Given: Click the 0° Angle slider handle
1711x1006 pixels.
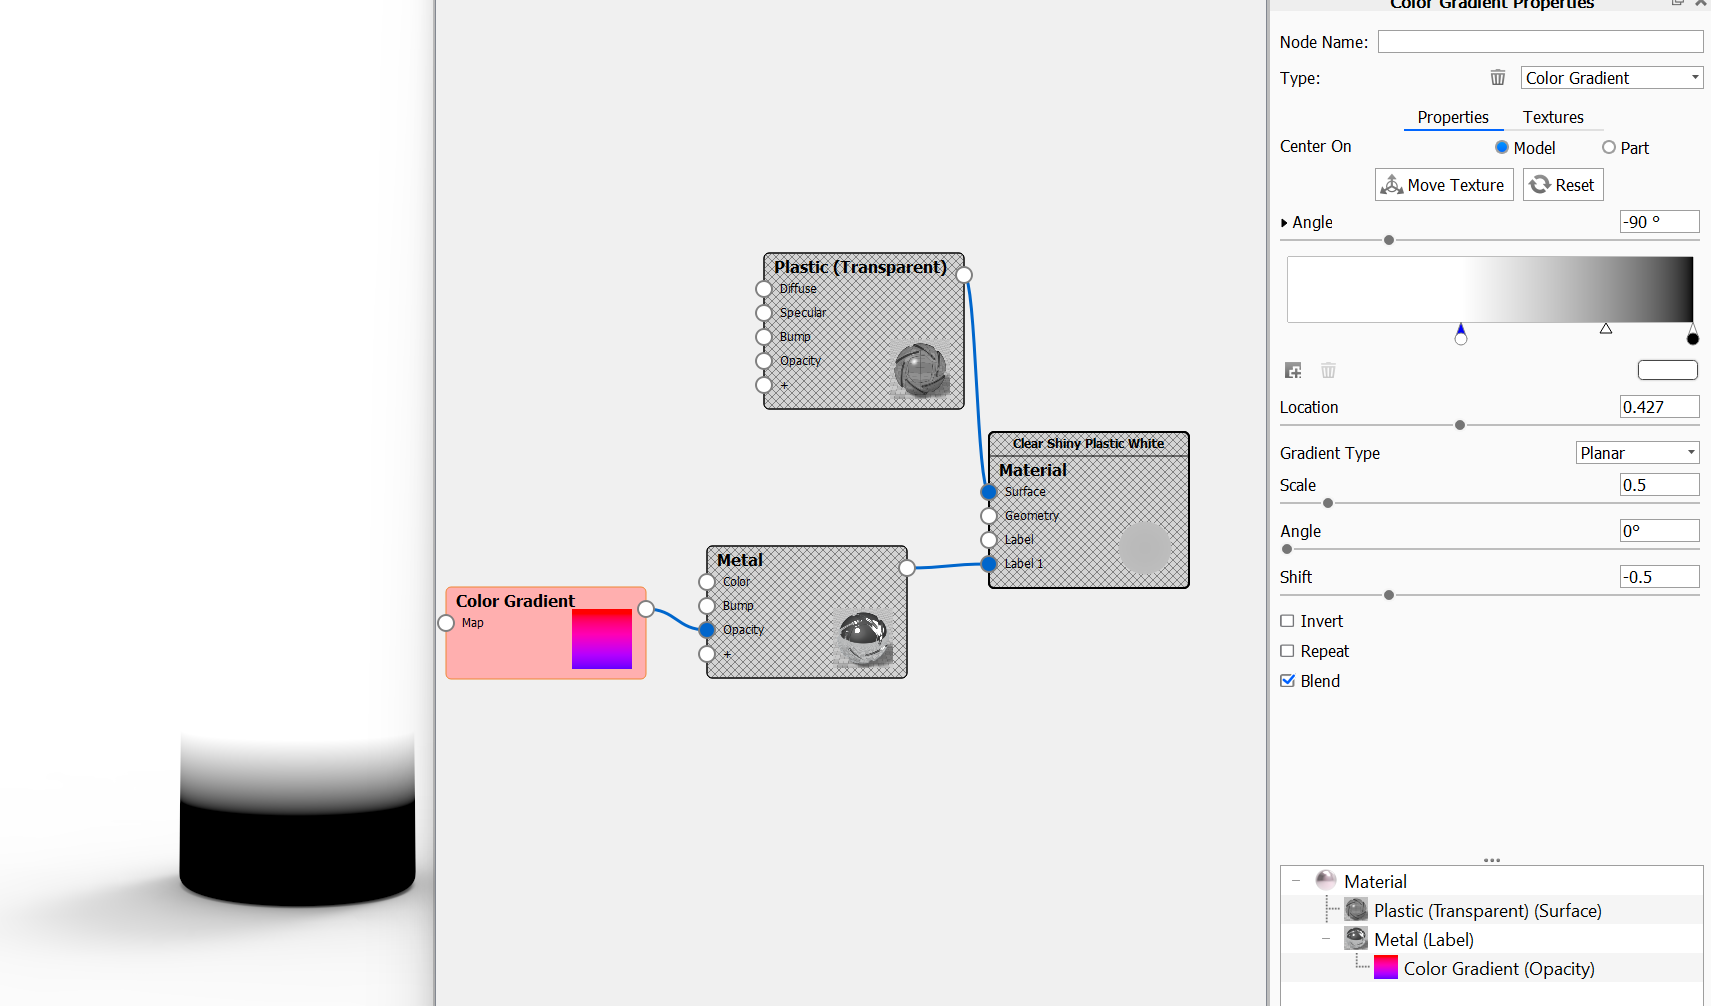Looking at the screenshot, I should (1287, 549).
